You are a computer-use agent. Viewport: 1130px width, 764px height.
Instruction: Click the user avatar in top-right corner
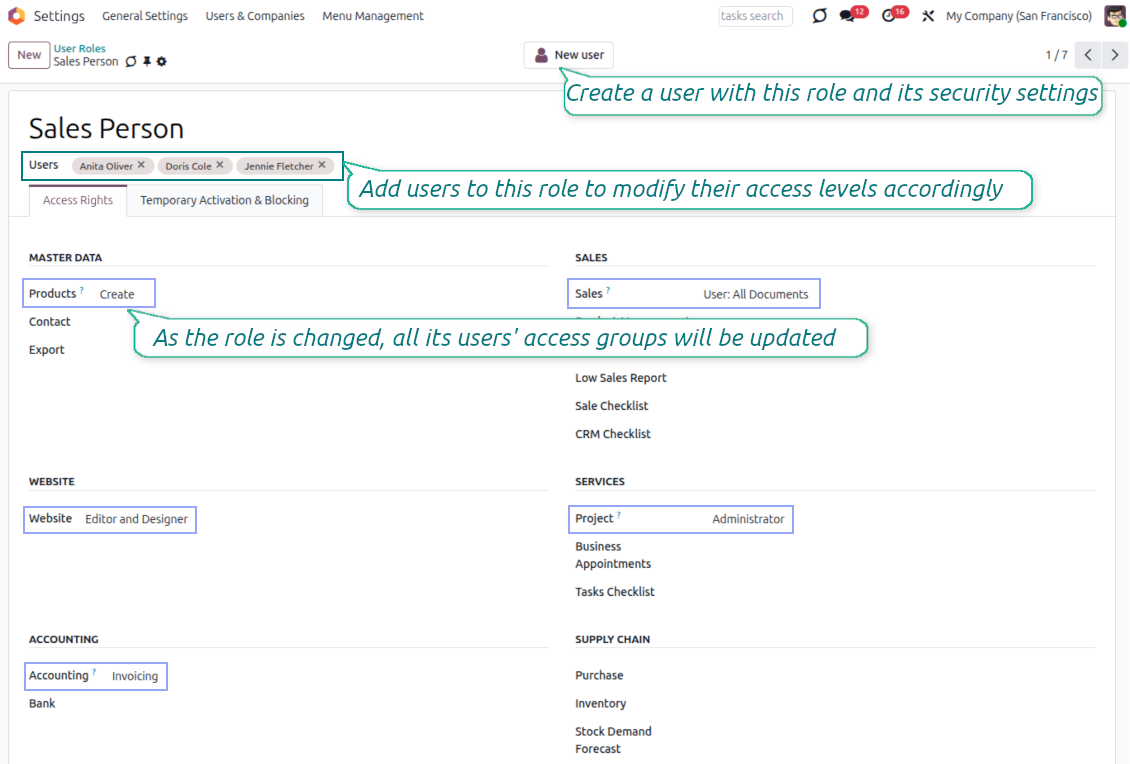[x=1114, y=16]
